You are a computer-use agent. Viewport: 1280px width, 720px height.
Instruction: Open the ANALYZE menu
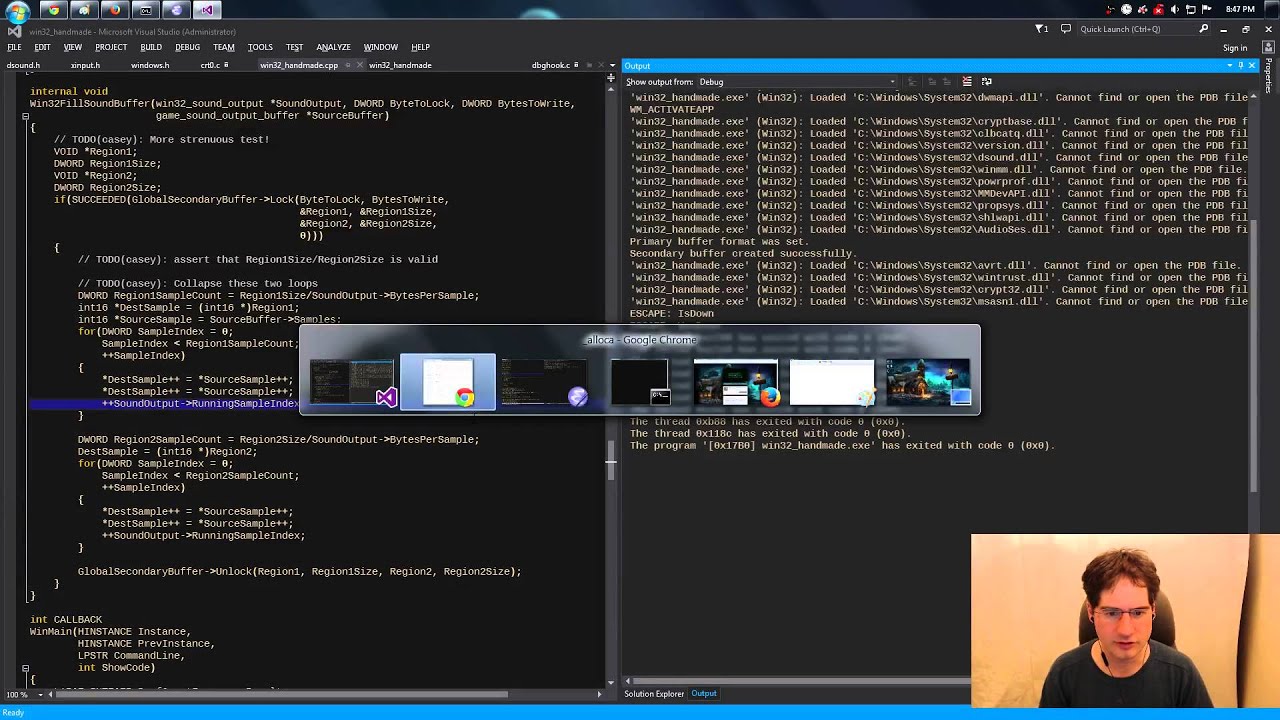[x=333, y=47]
